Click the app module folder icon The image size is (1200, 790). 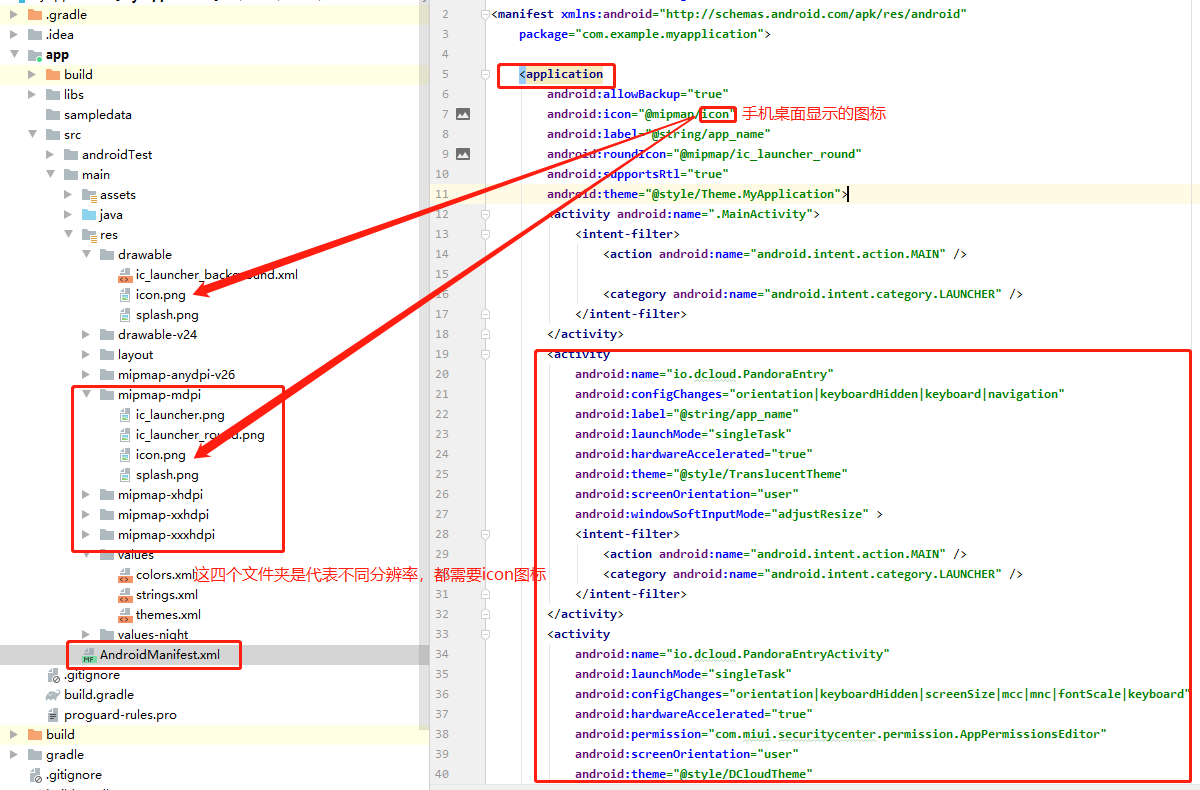point(35,55)
